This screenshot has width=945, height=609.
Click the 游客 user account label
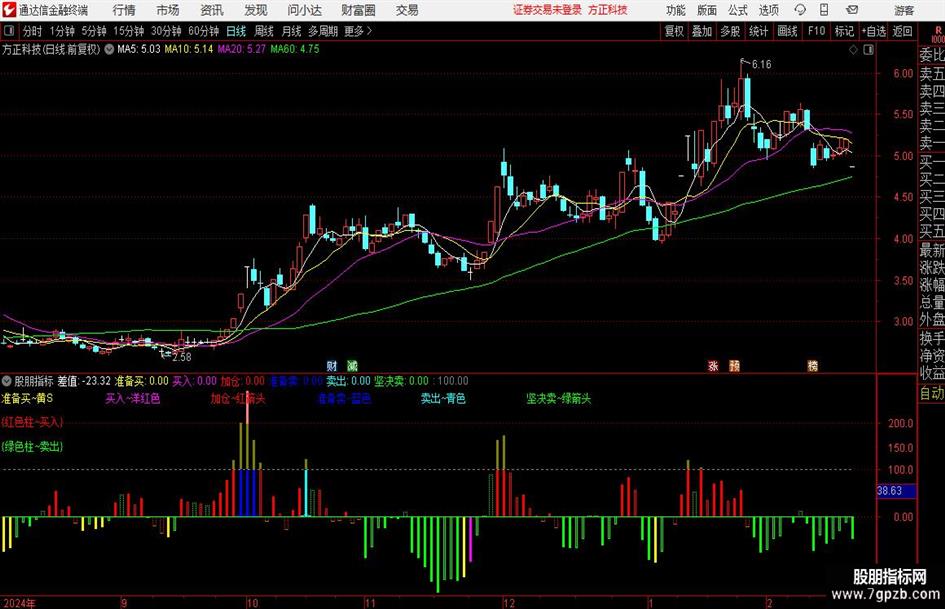(903, 10)
